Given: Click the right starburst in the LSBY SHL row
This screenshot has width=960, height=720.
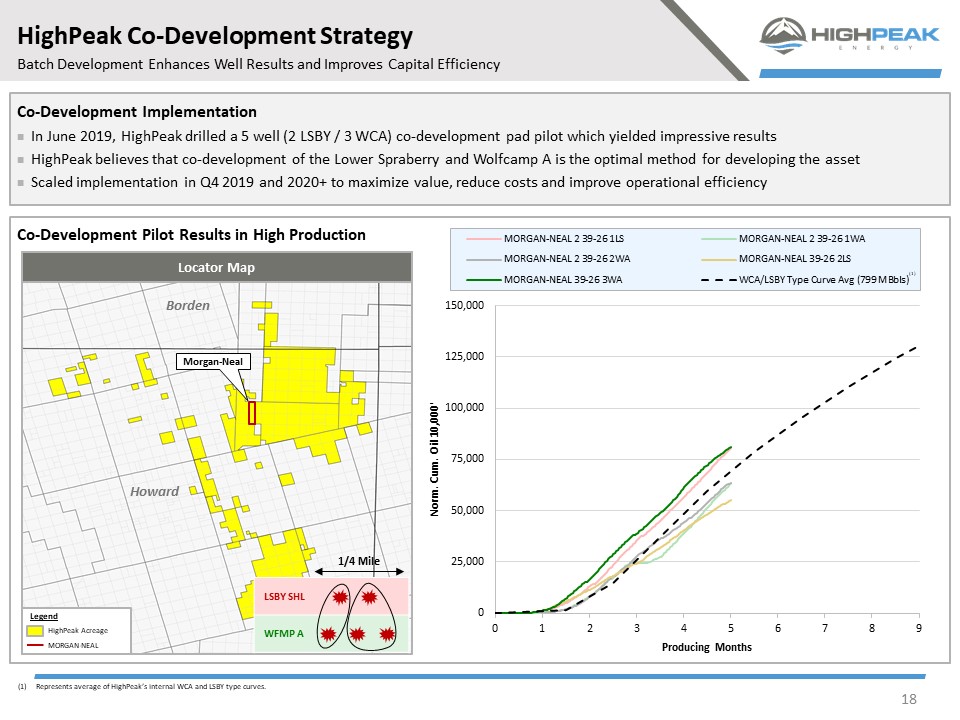Looking at the screenshot, I should coord(369,596).
